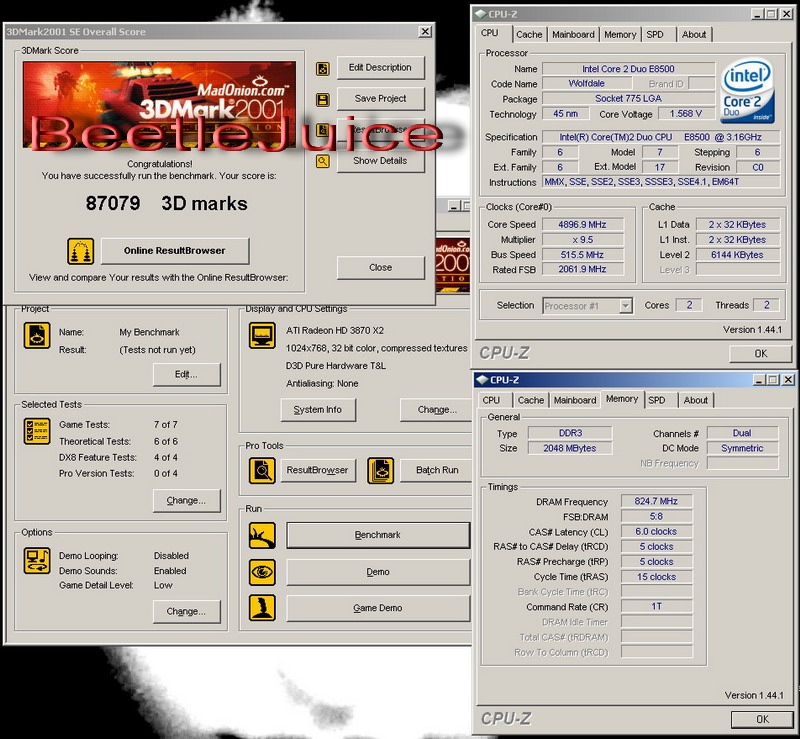Open the Processor #1 selection dropdown
The width and height of the screenshot is (800, 739).
pos(626,306)
